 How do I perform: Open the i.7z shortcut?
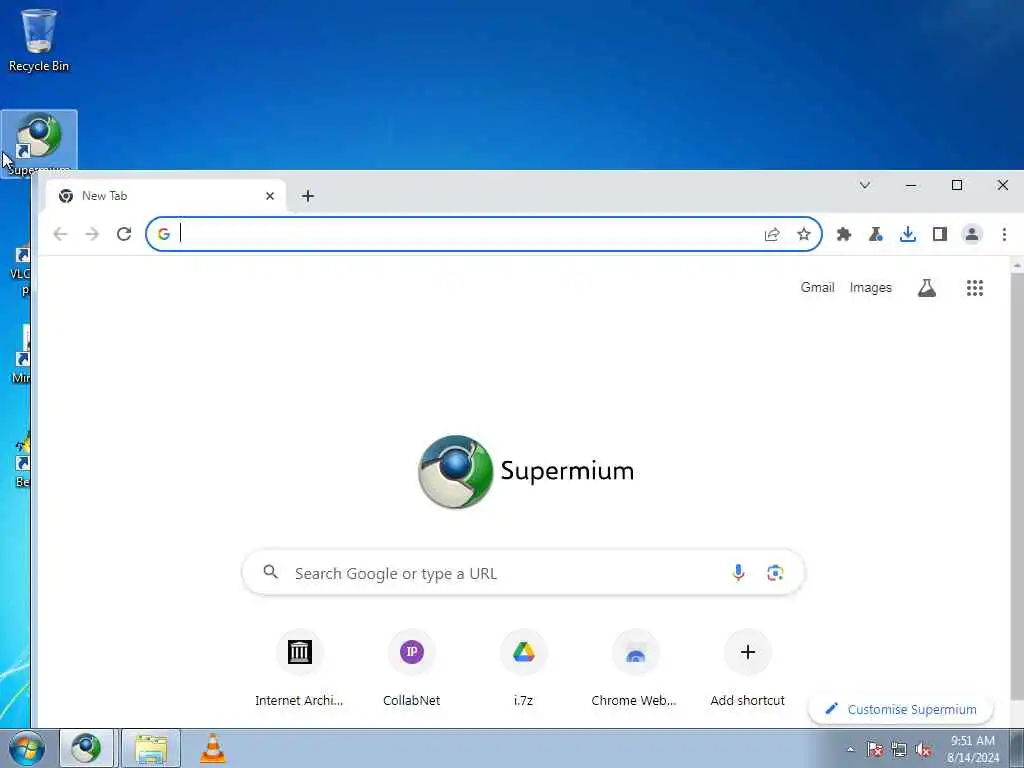click(524, 668)
